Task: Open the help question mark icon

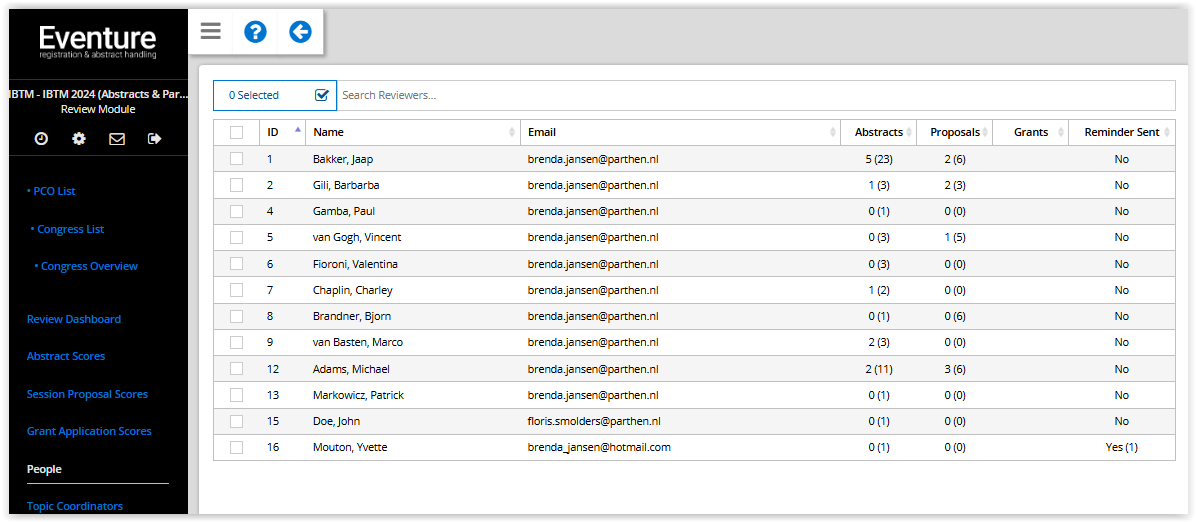Action: point(255,31)
